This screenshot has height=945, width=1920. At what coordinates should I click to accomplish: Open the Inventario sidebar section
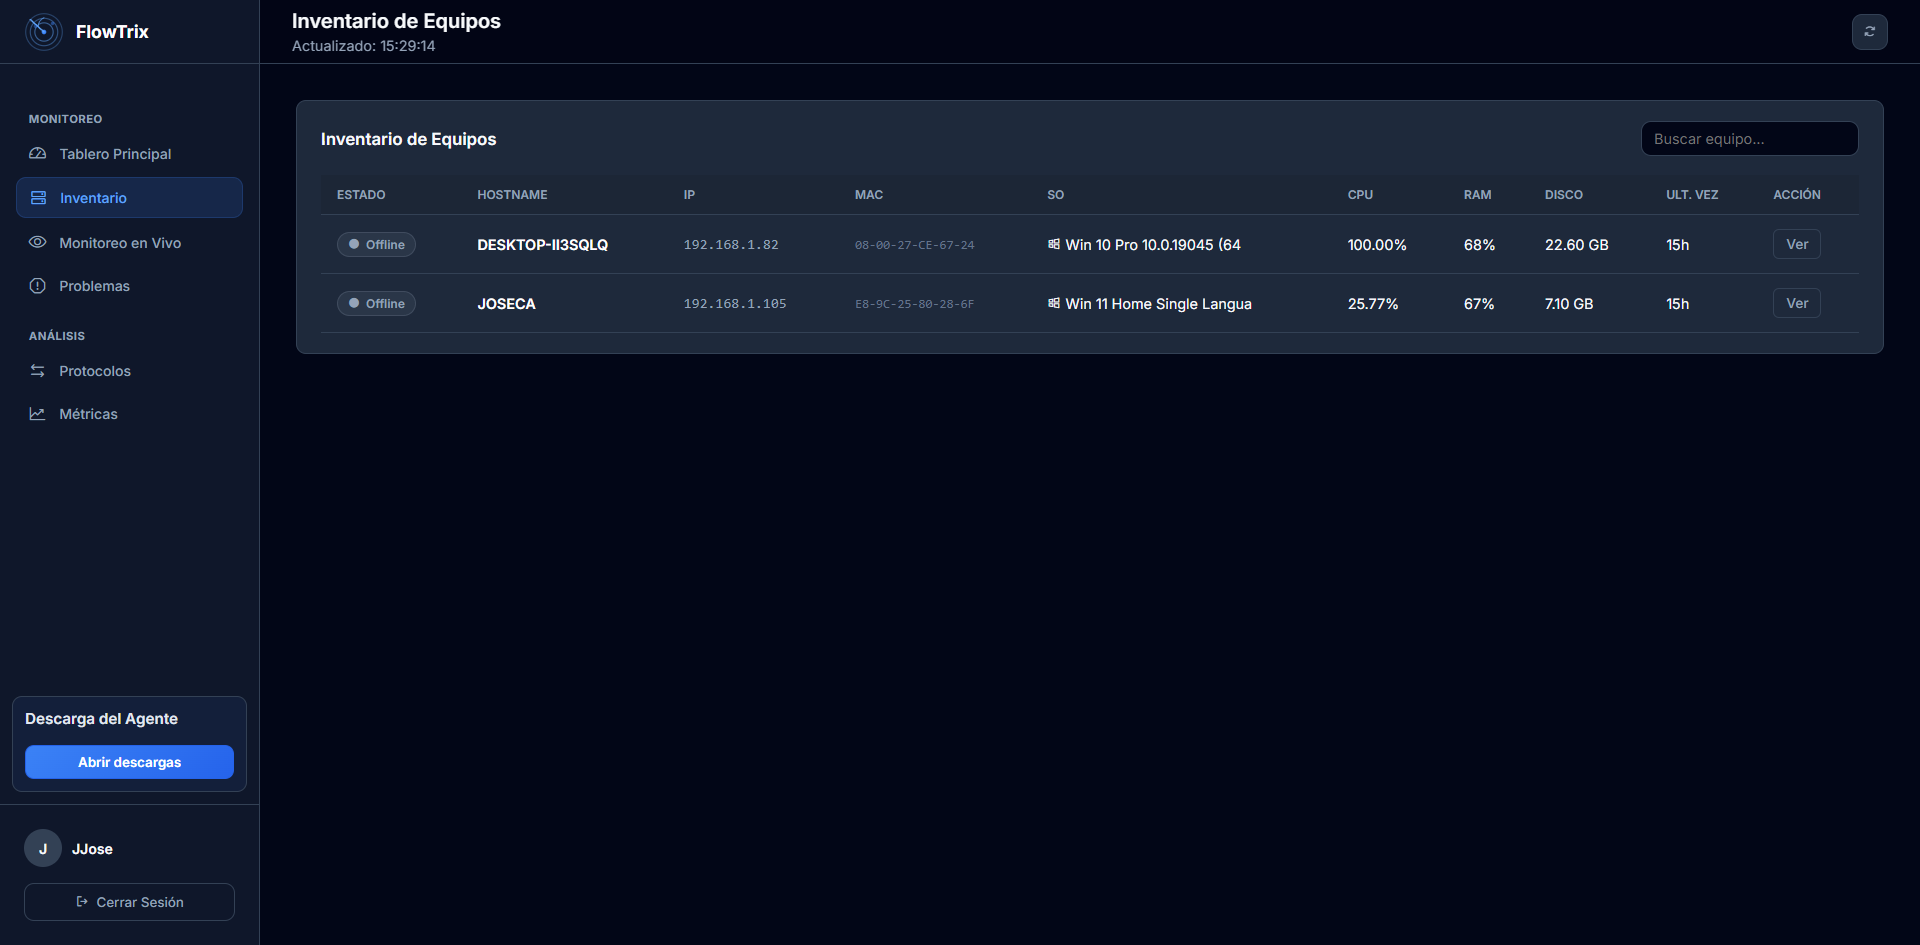(x=129, y=198)
